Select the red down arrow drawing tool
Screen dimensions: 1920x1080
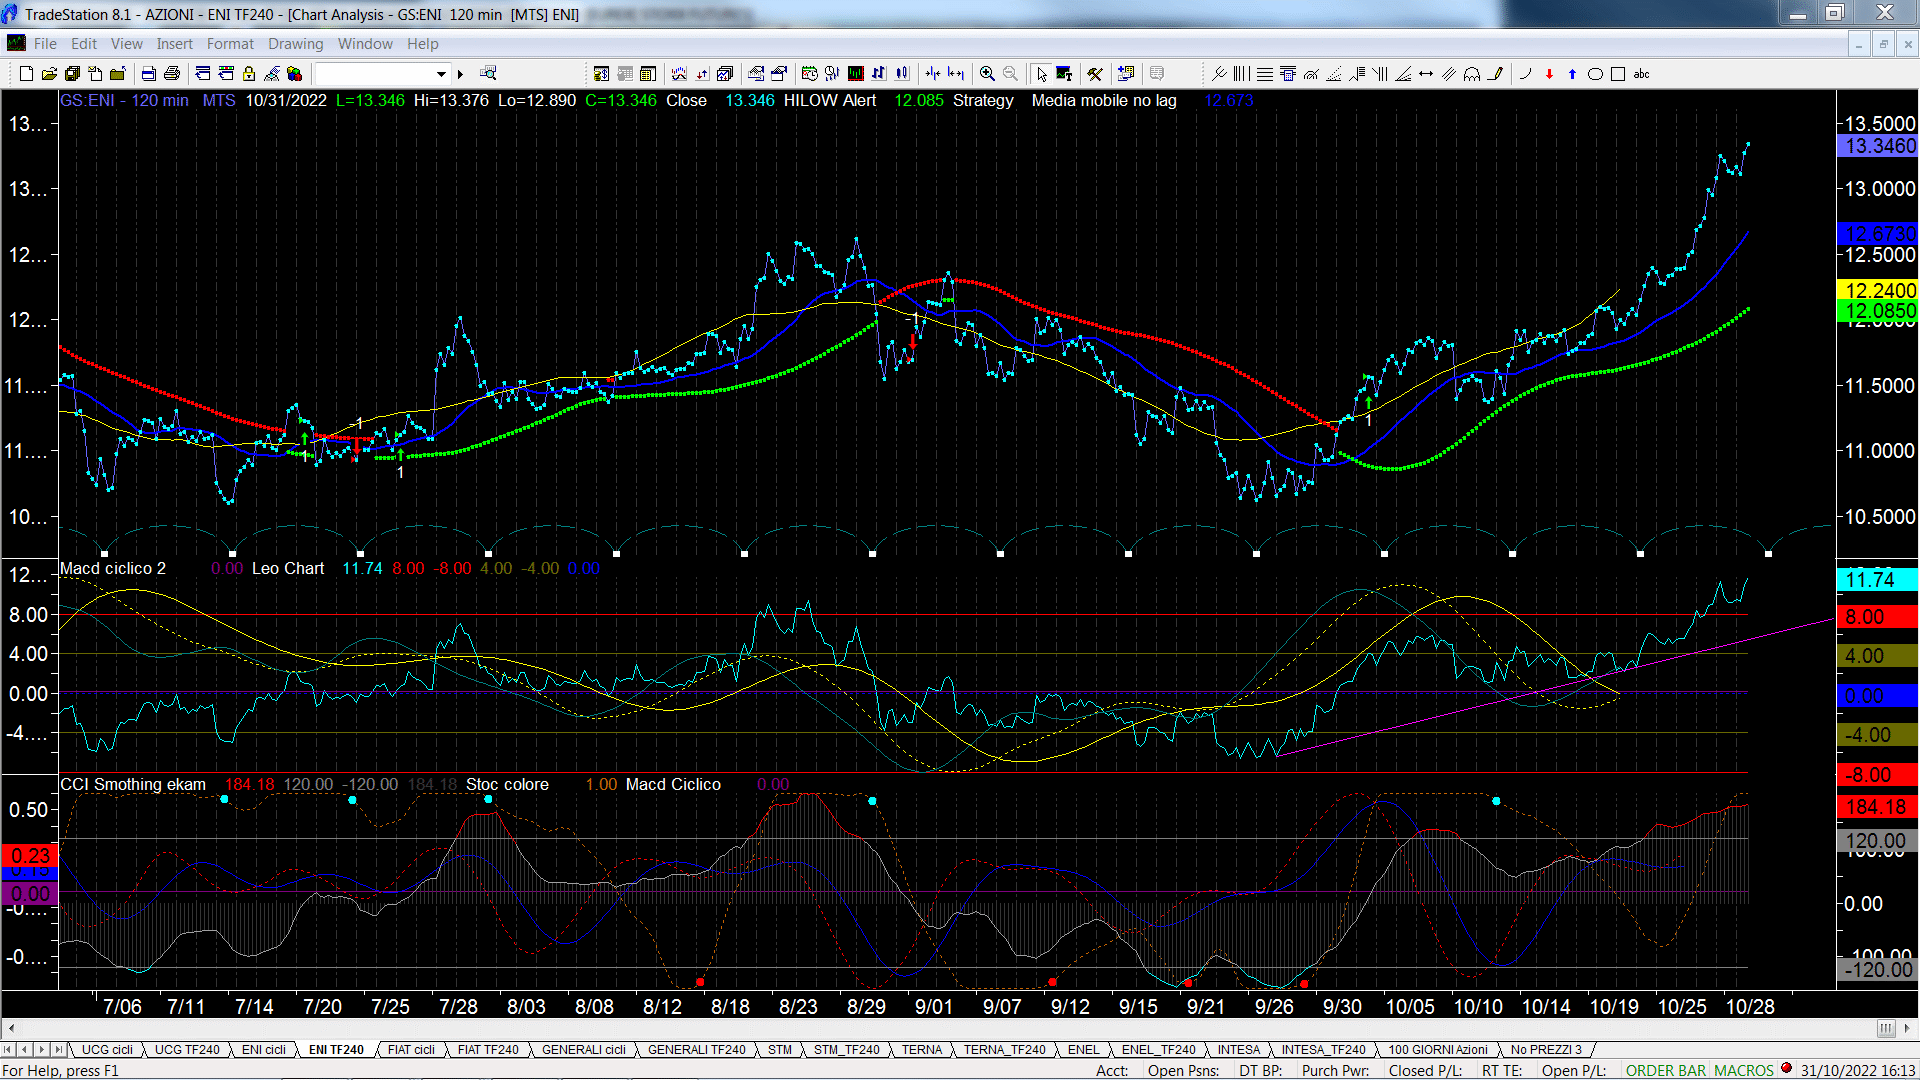pos(1549,74)
